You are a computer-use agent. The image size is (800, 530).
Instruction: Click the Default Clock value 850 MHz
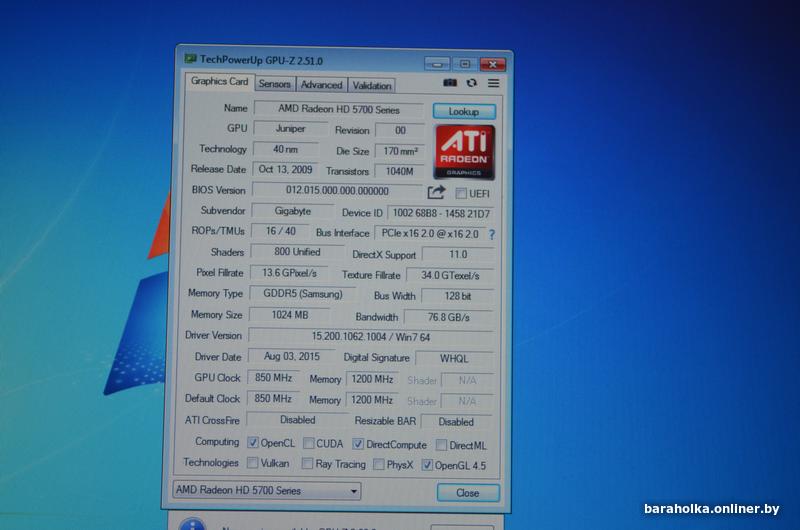273,398
